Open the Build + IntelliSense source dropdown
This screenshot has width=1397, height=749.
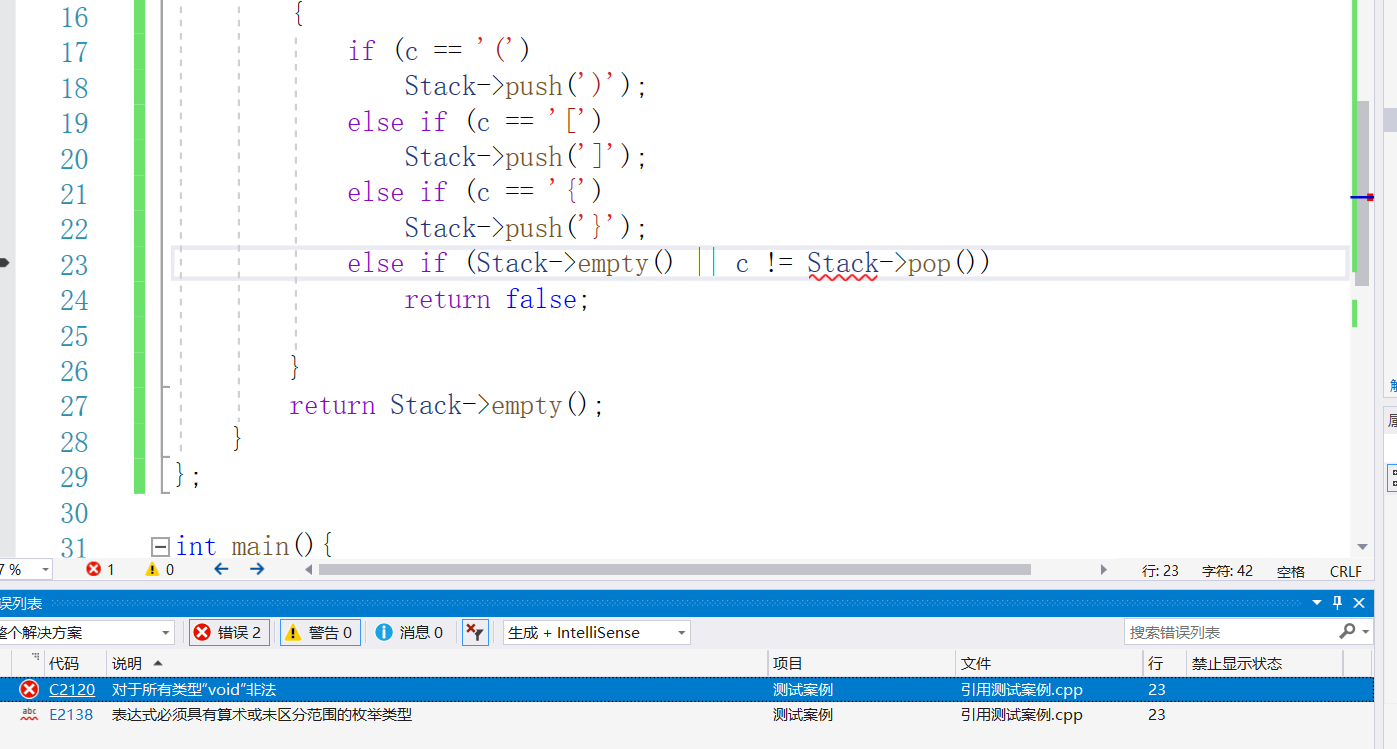coord(597,632)
